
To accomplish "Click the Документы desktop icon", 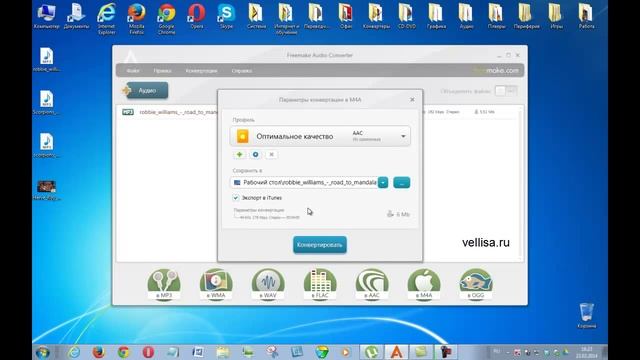I will pyautogui.click(x=76, y=16).
